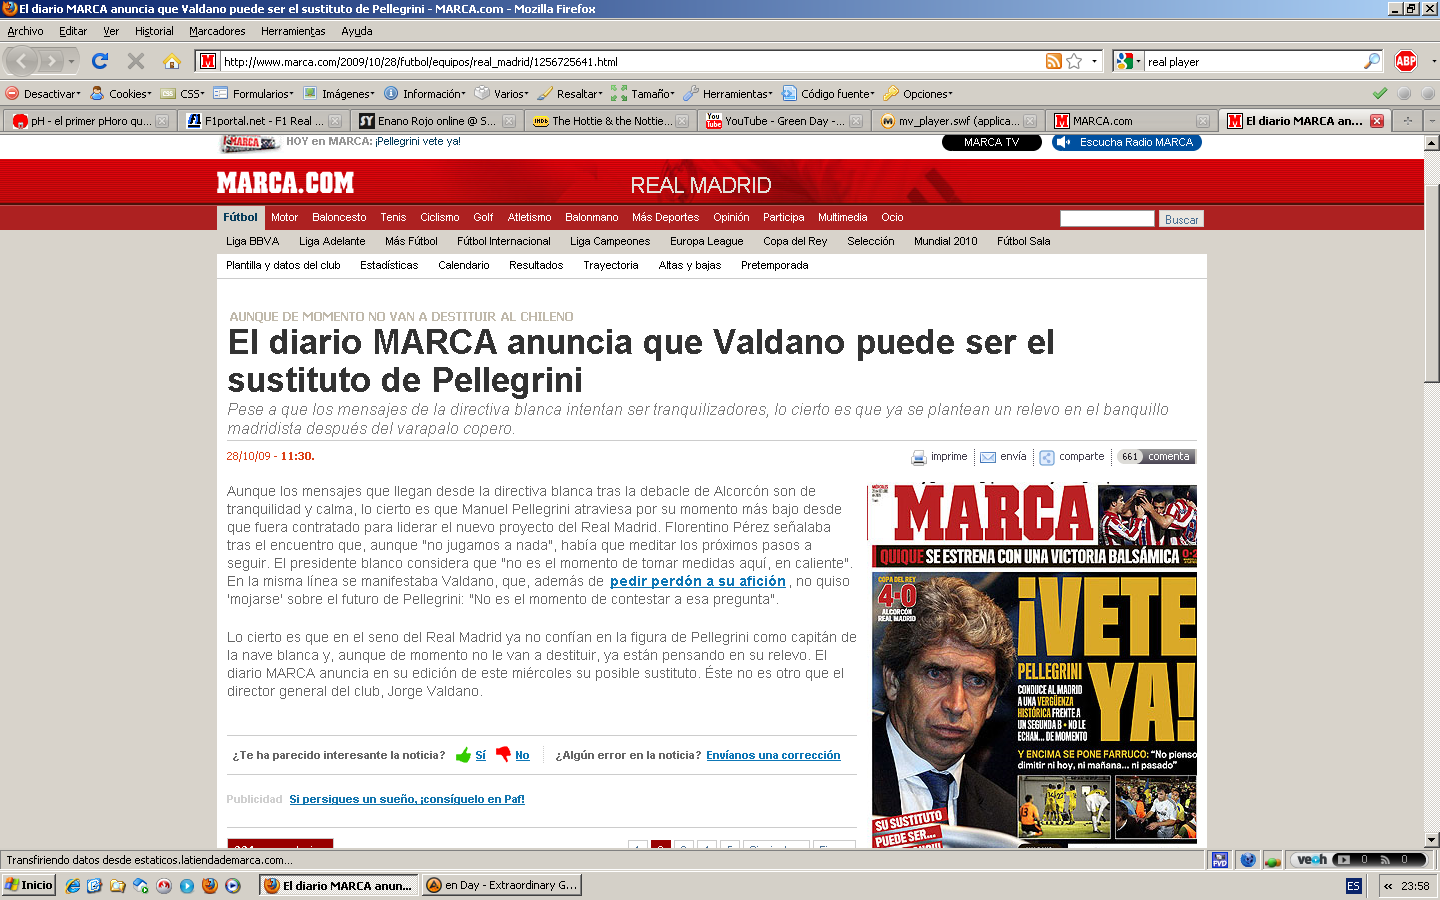Image resolution: width=1440 pixels, height=900 pixels.
Task: Open the search engine selector dropdown
Action: pos(1128,61)
